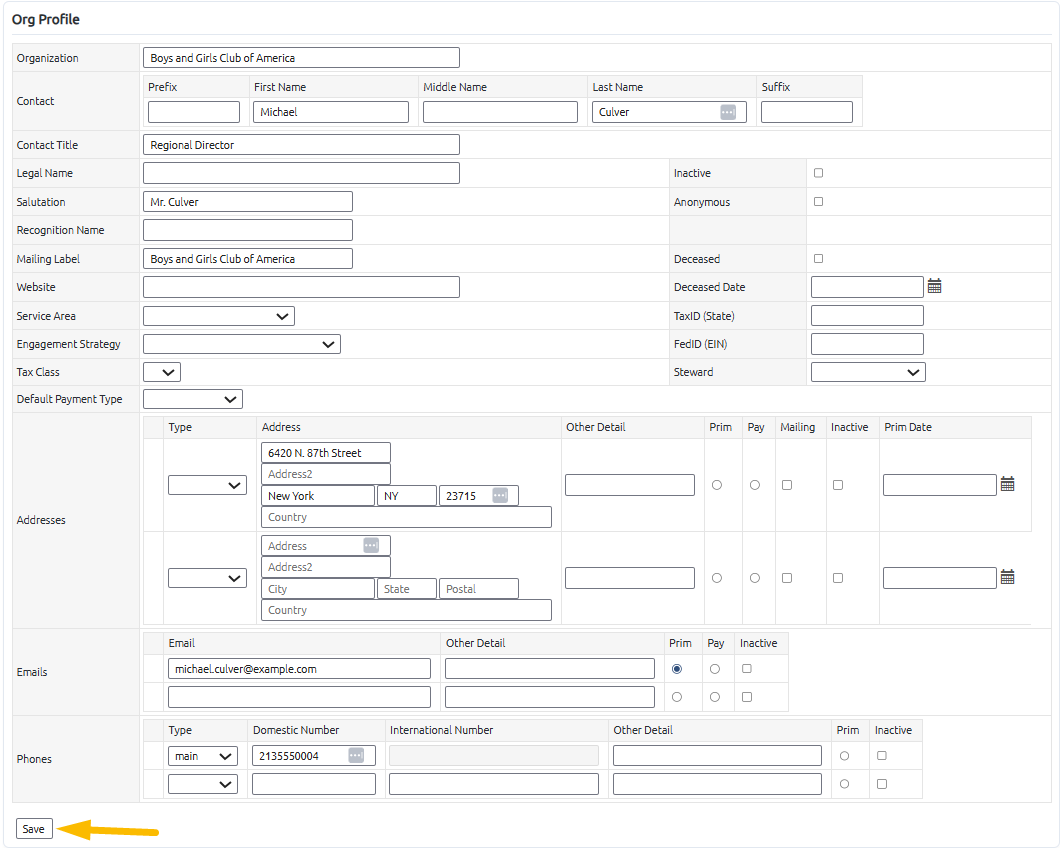Click the Legal Name input field

[x=302, y=173]
